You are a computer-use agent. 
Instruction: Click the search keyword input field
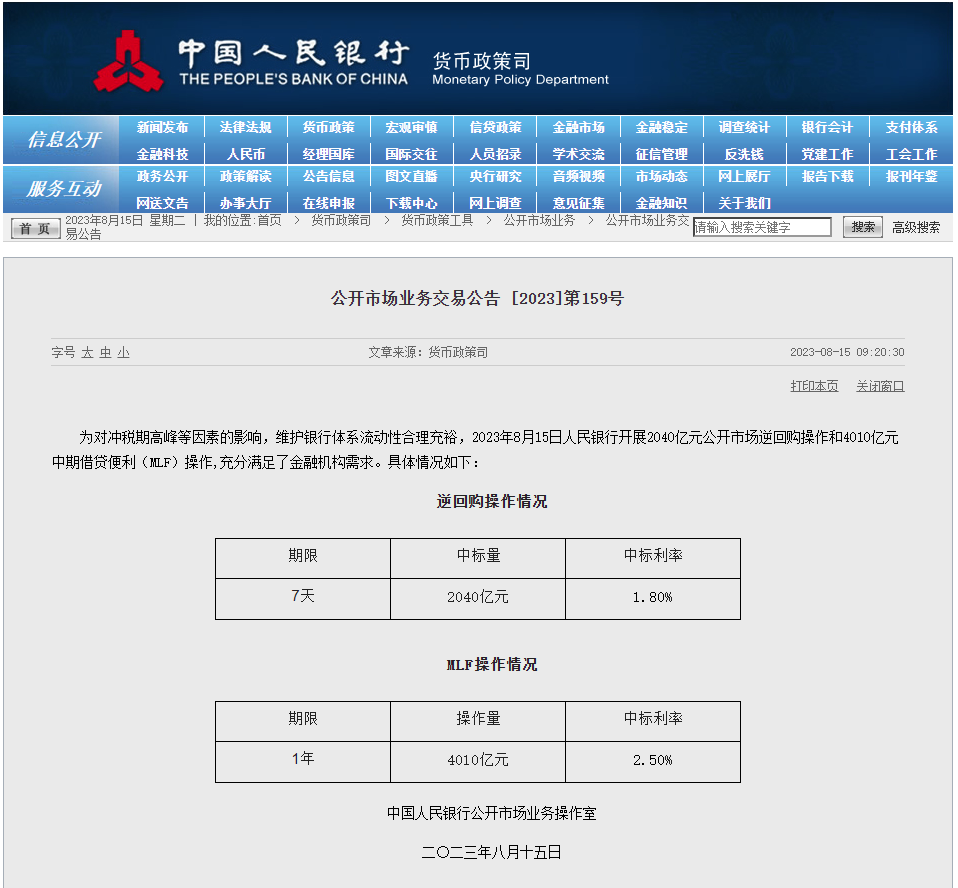(x=762, y=228)
